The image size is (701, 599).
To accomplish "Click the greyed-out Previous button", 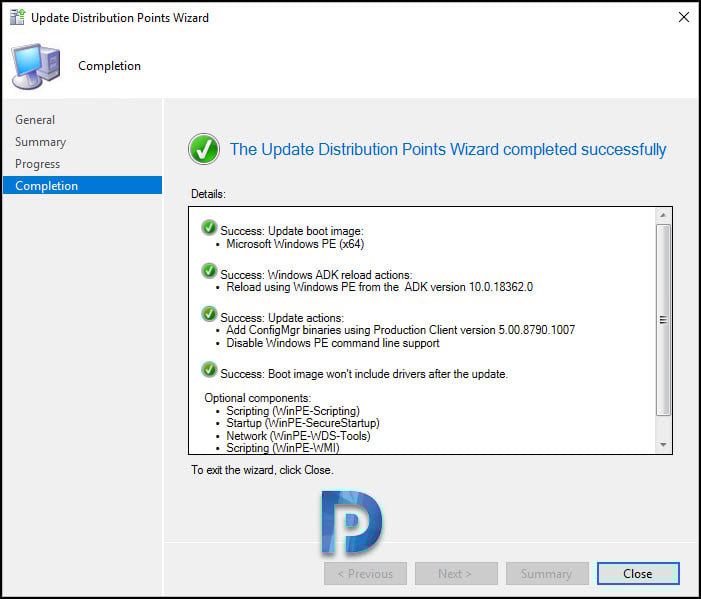I will (365, 574).
